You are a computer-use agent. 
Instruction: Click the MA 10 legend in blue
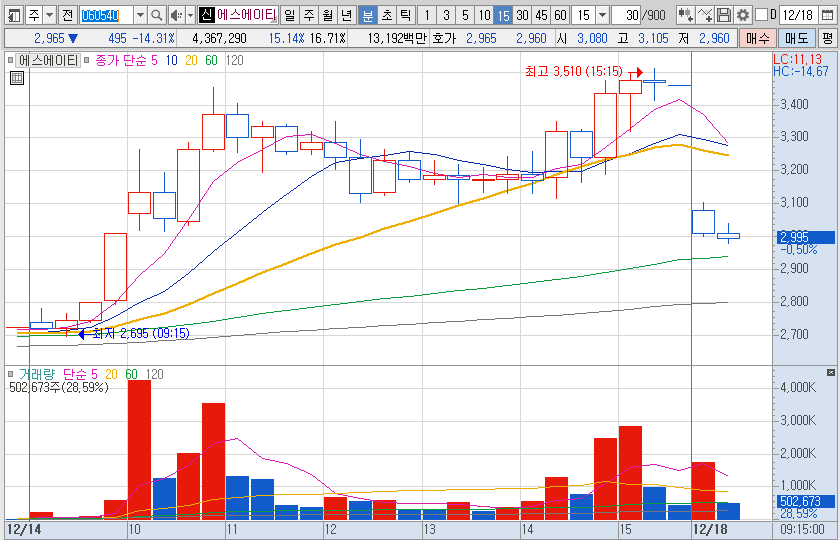[172, 61]
